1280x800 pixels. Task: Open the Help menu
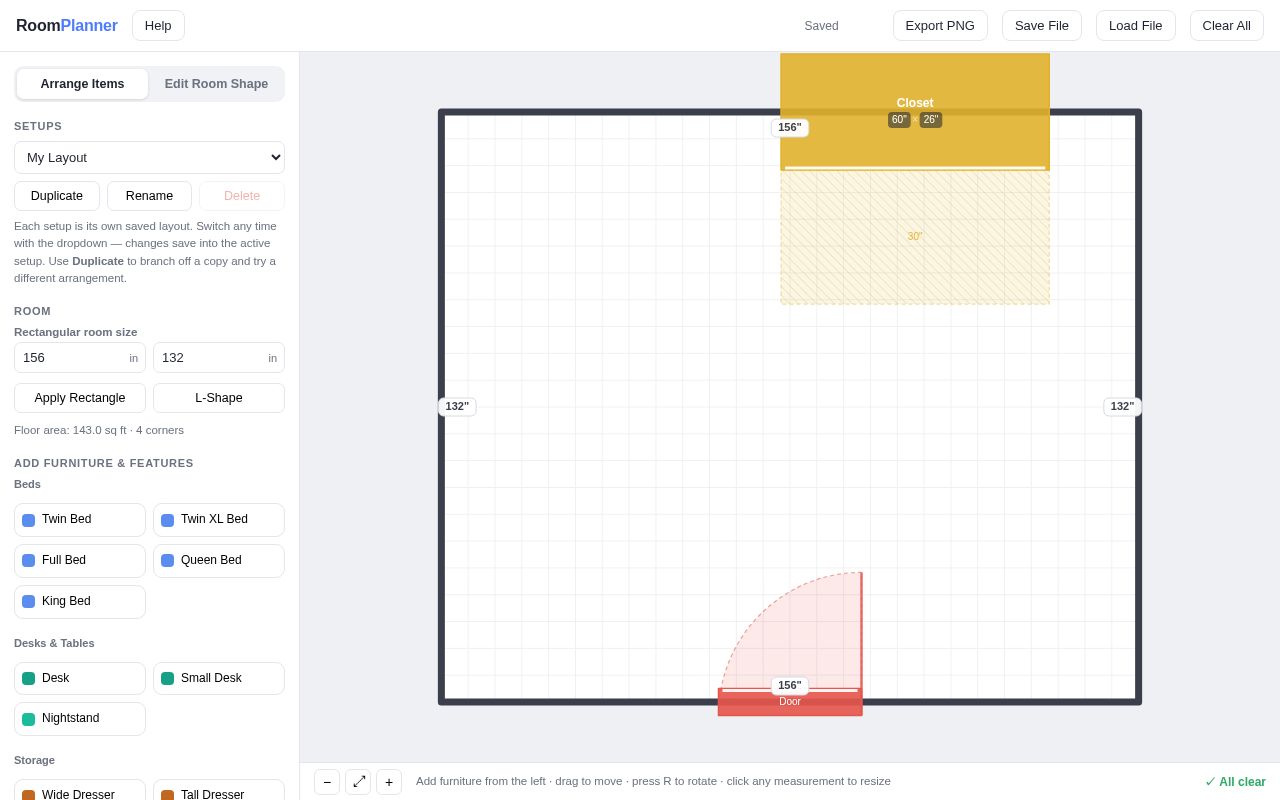click(158, 26)
